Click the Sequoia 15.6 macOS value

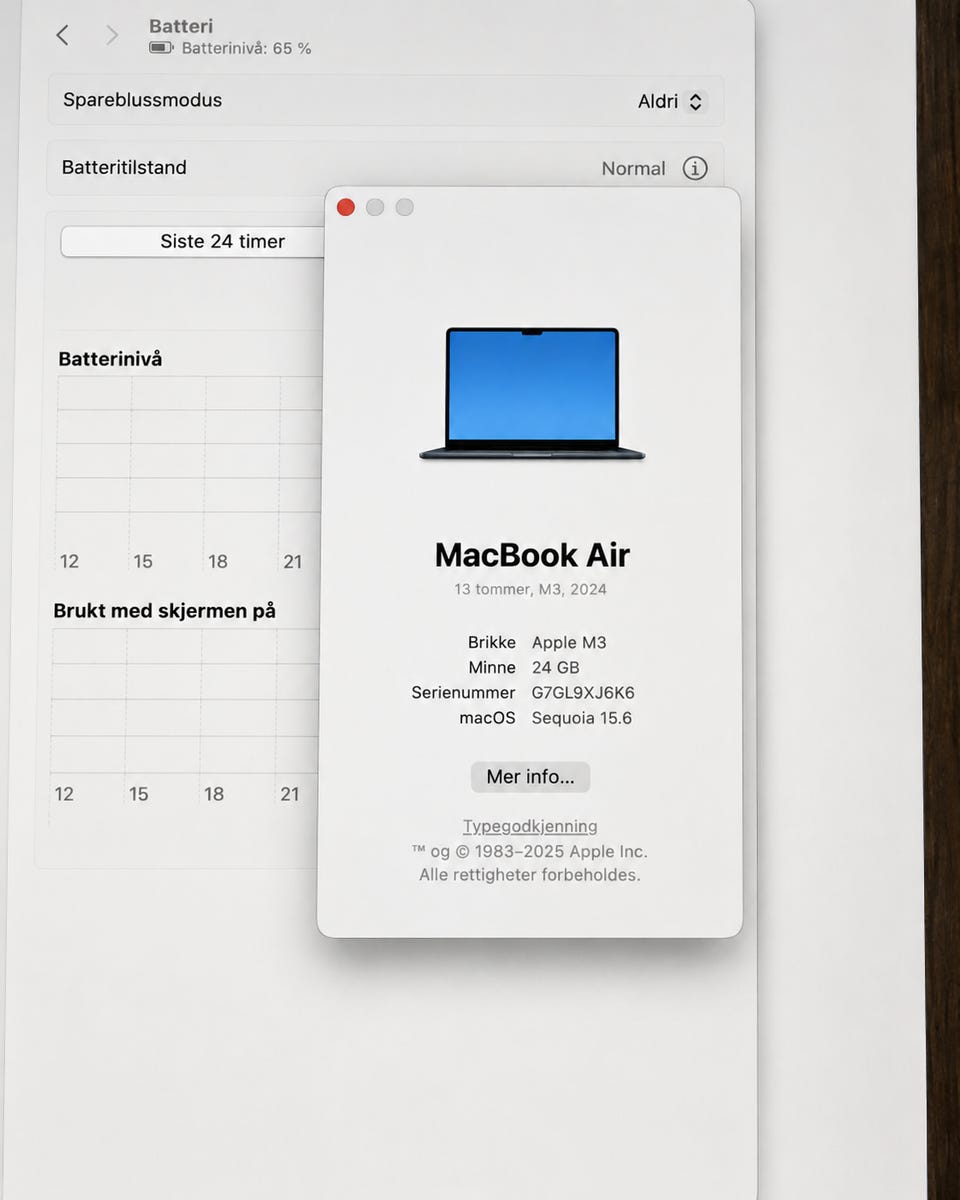[x=582, y=717]
